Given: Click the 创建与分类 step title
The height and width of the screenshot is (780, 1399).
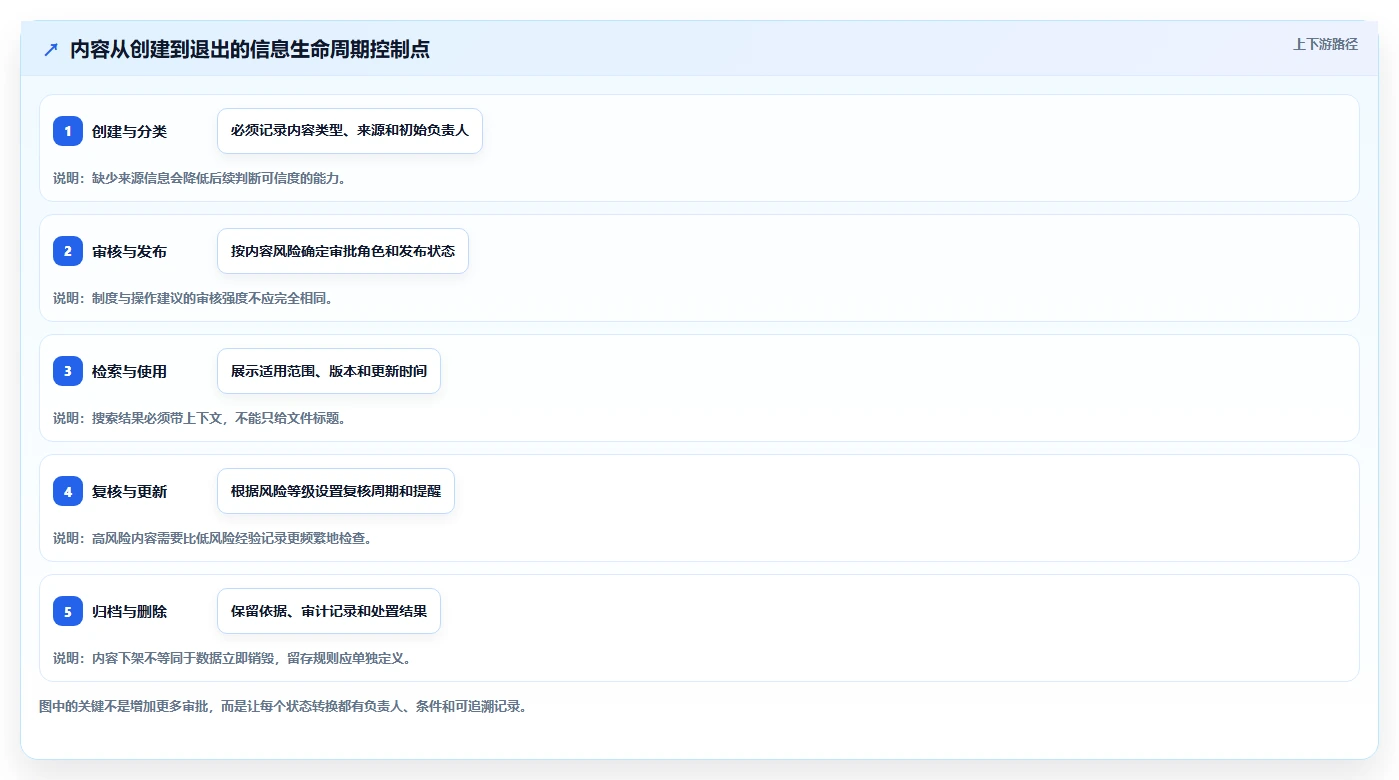Looking at the screenshot, I should 129,131.
